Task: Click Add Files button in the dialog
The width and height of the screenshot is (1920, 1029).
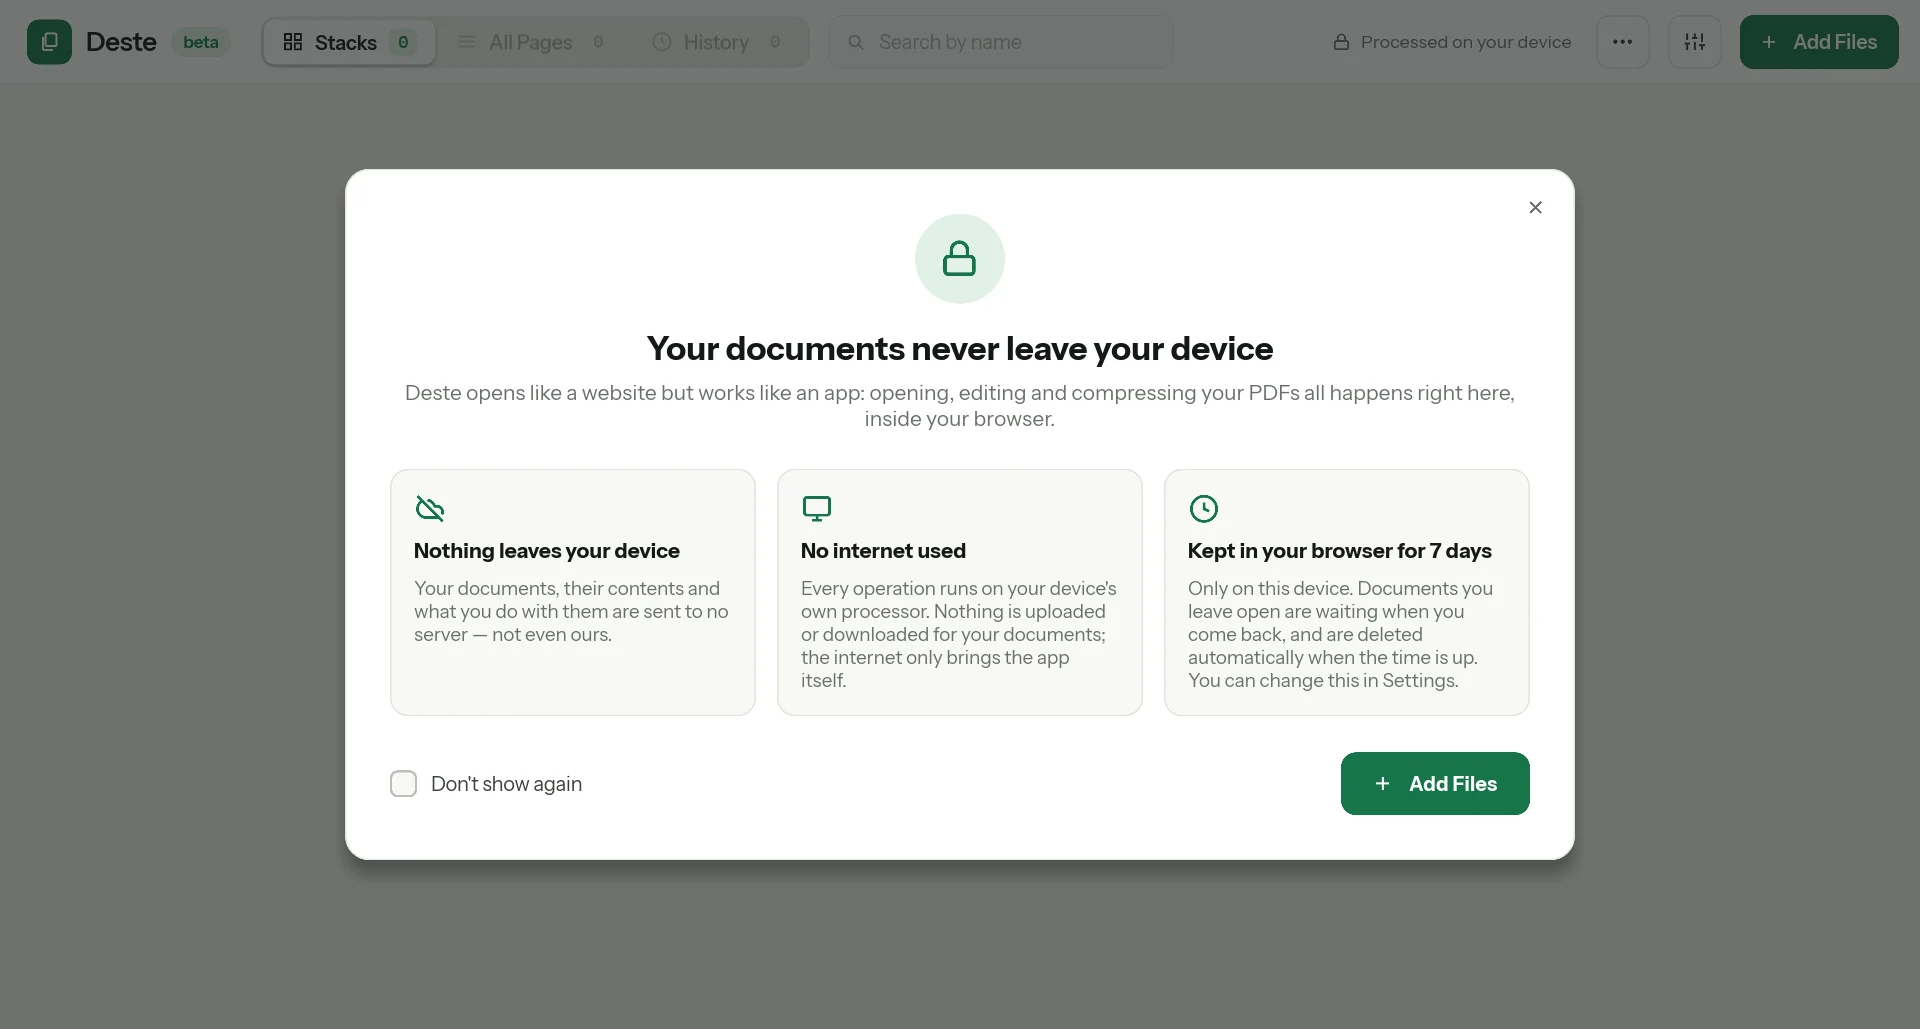Action: click(1435, 784)
